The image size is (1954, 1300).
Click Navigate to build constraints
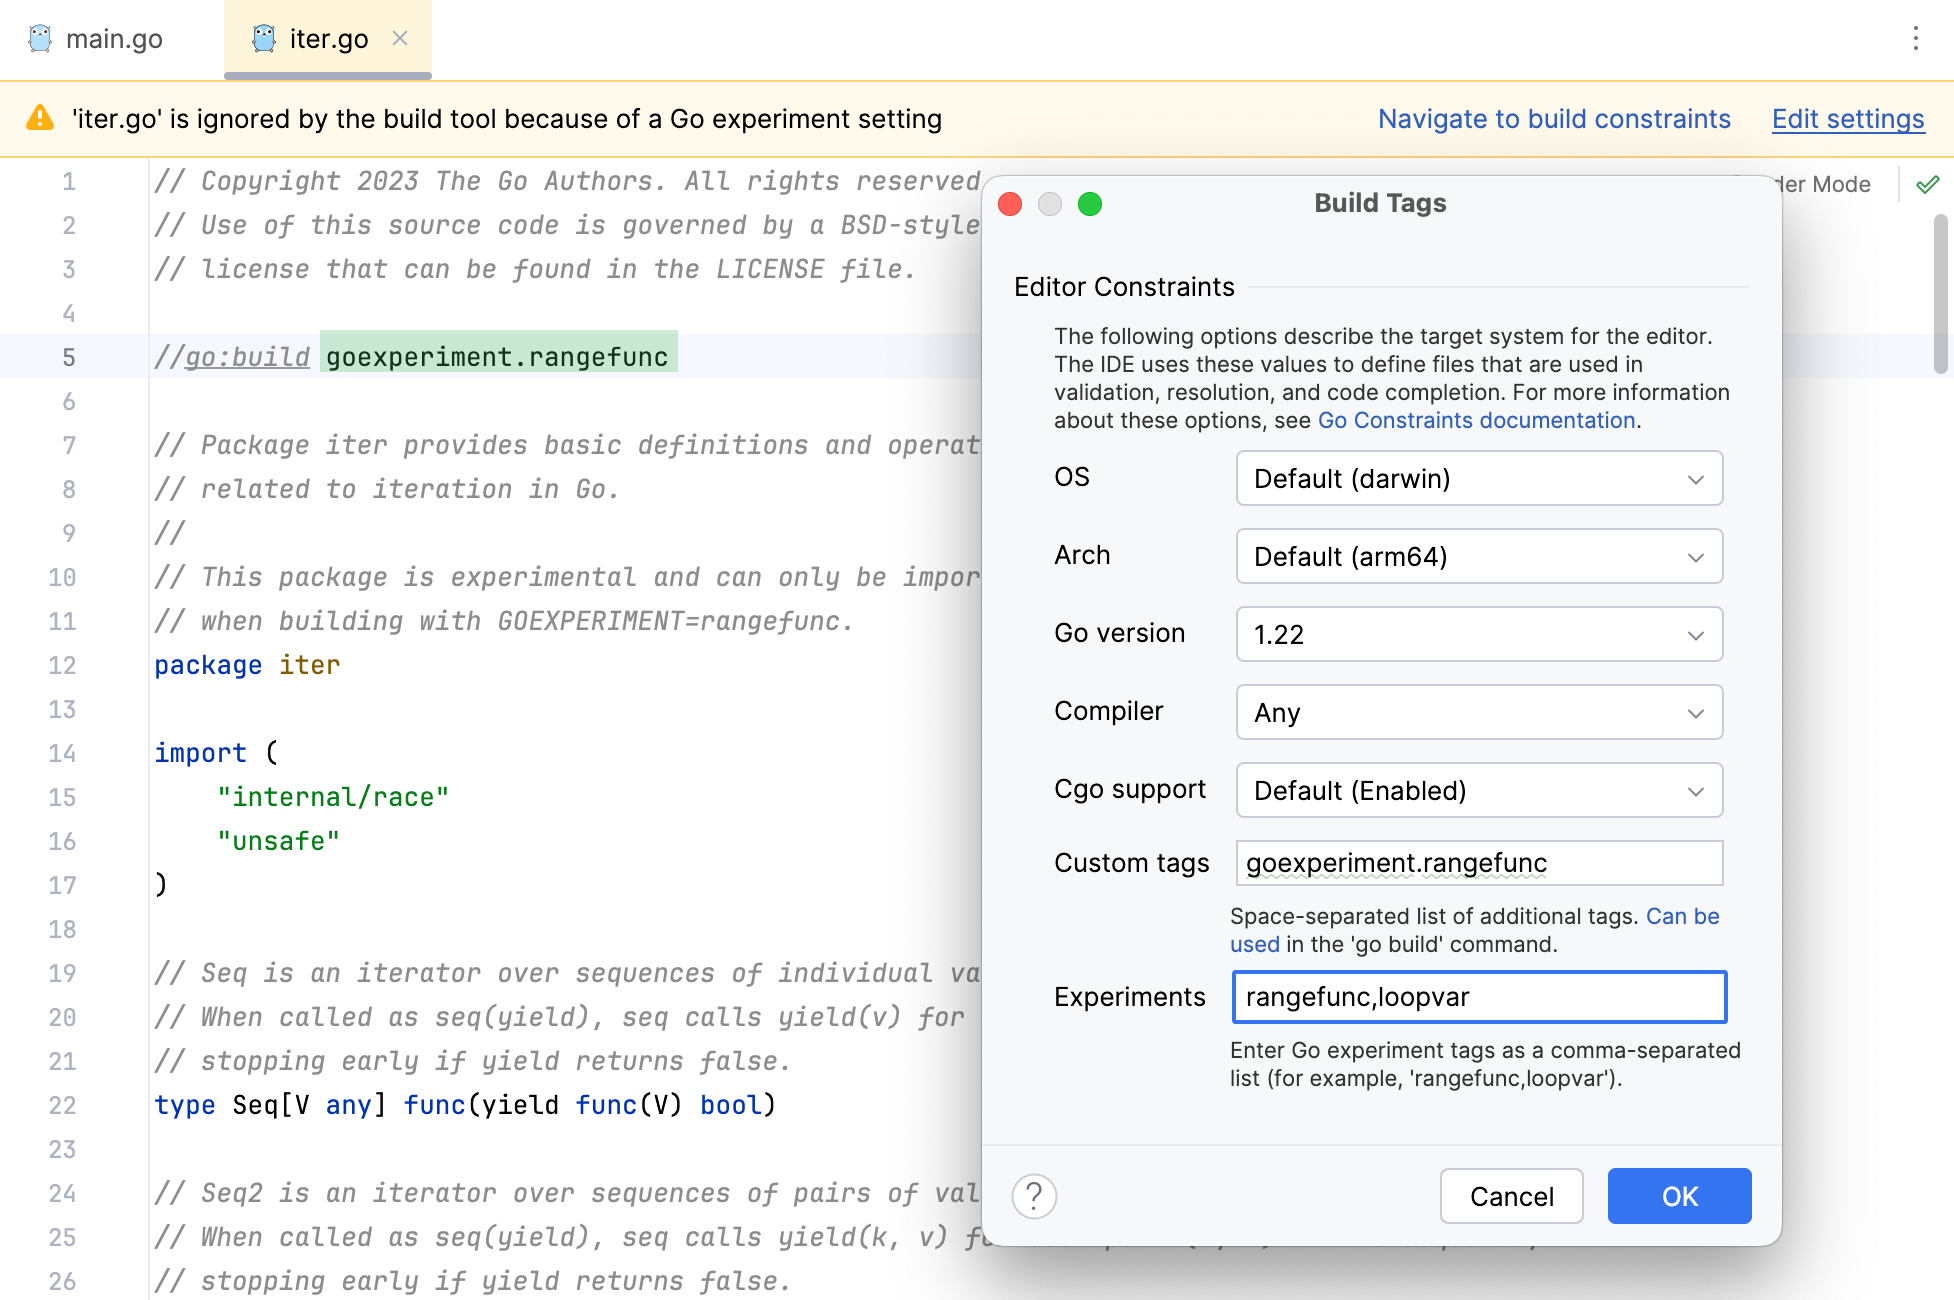click(x=1554, y=118)
